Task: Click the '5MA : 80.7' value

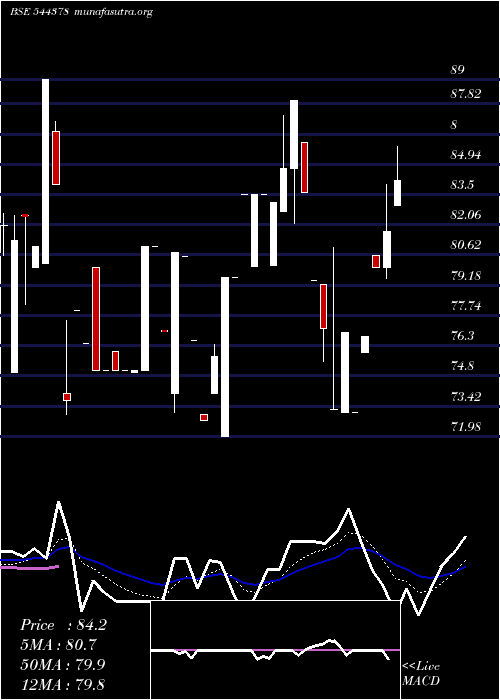Action: pos(58,645)
